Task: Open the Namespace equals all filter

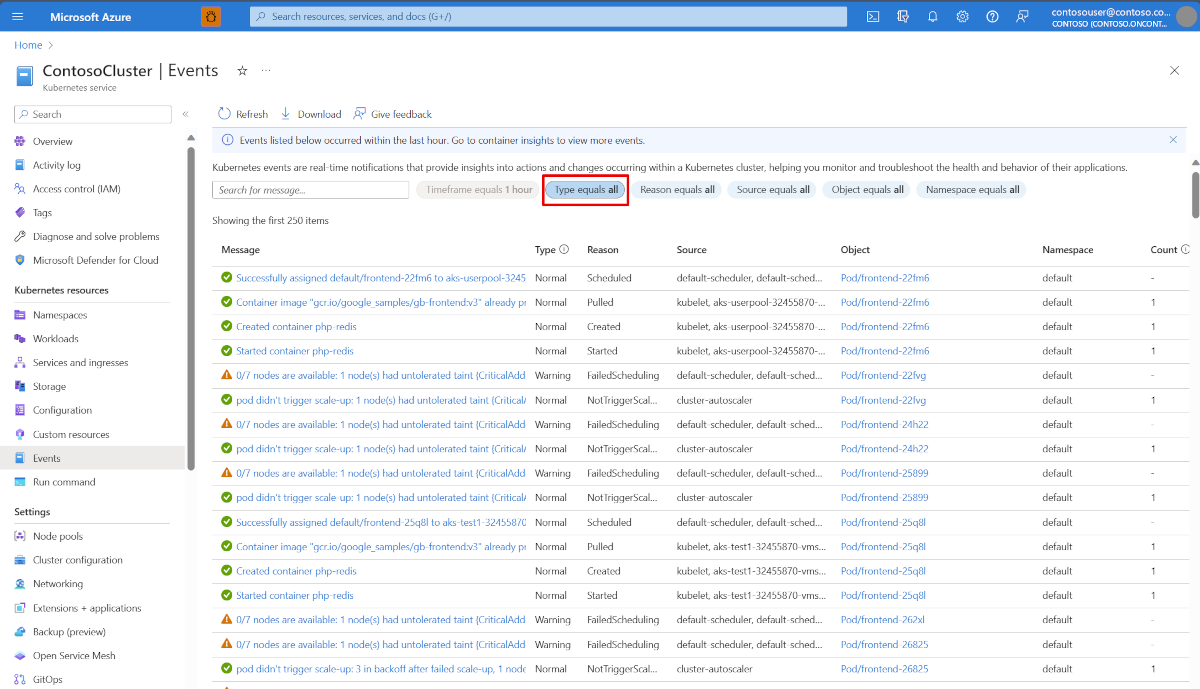Action: 971,190
